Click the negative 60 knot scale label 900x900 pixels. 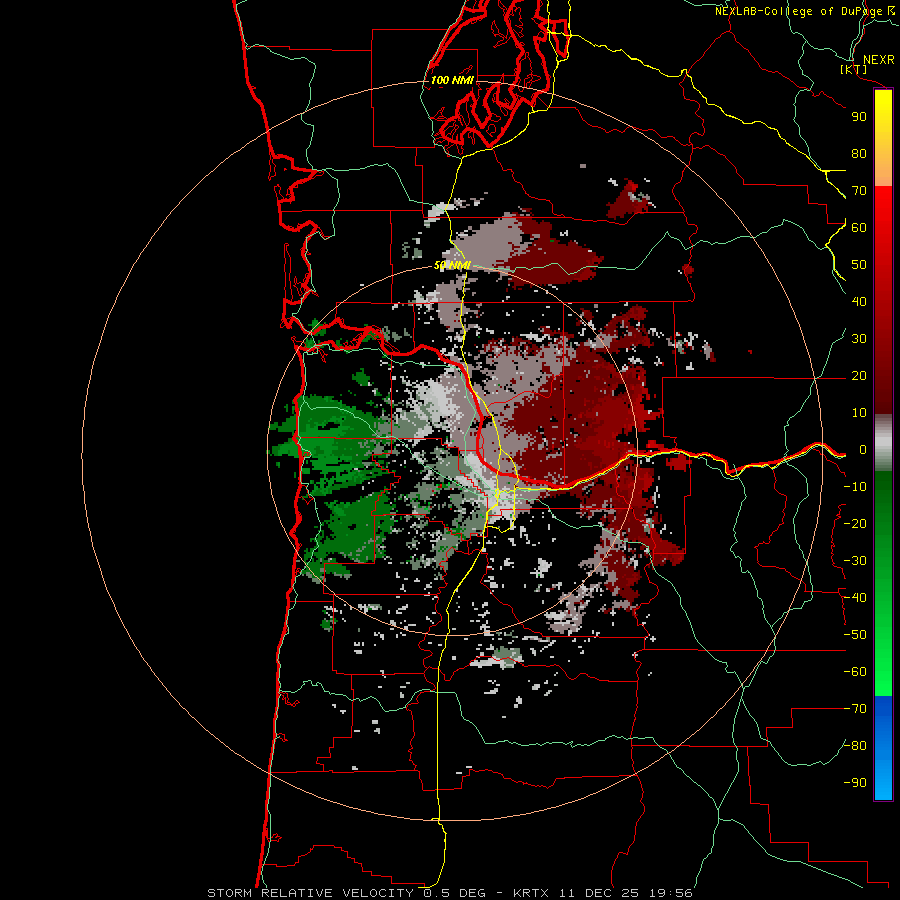(855, 672)
